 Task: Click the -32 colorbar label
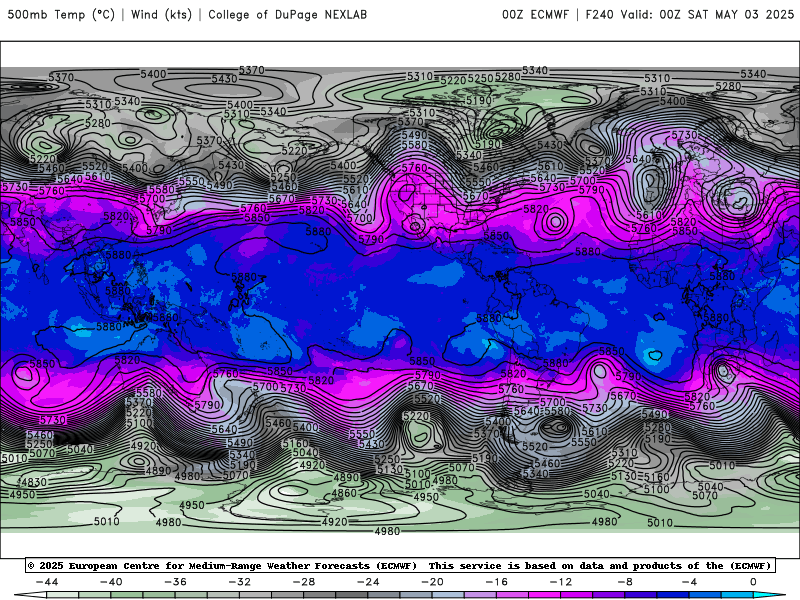pyautogui.click(x=239, y=582)
